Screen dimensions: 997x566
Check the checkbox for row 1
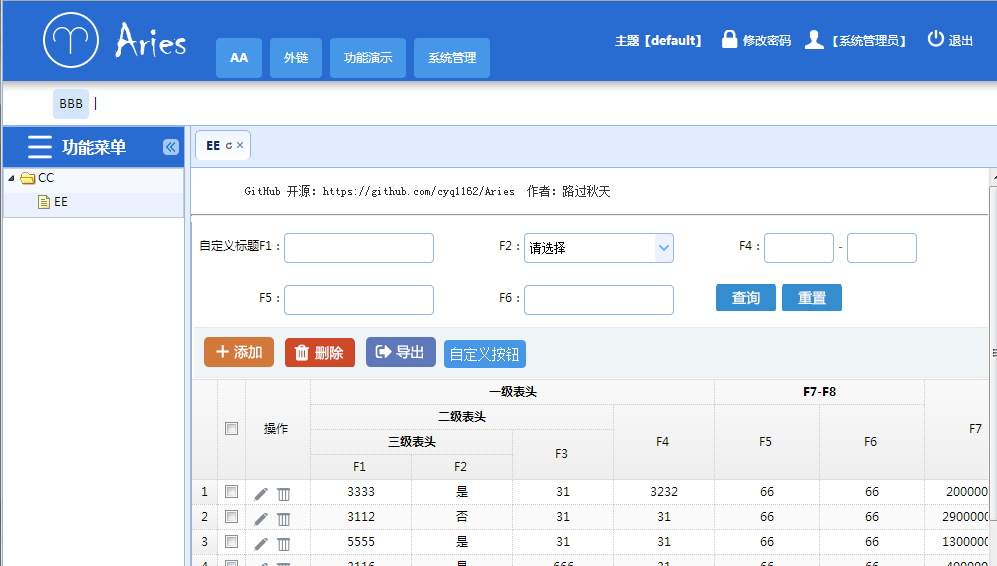231,492
